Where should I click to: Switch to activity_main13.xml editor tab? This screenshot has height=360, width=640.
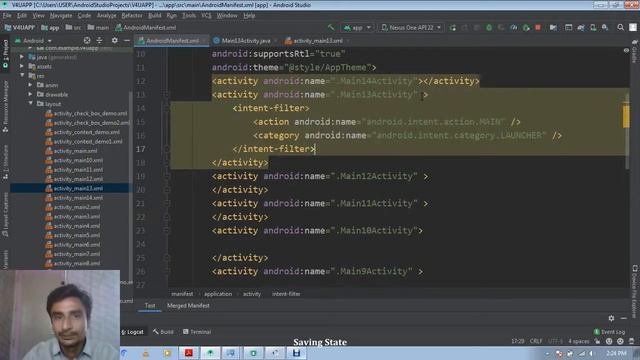[318, 41]
